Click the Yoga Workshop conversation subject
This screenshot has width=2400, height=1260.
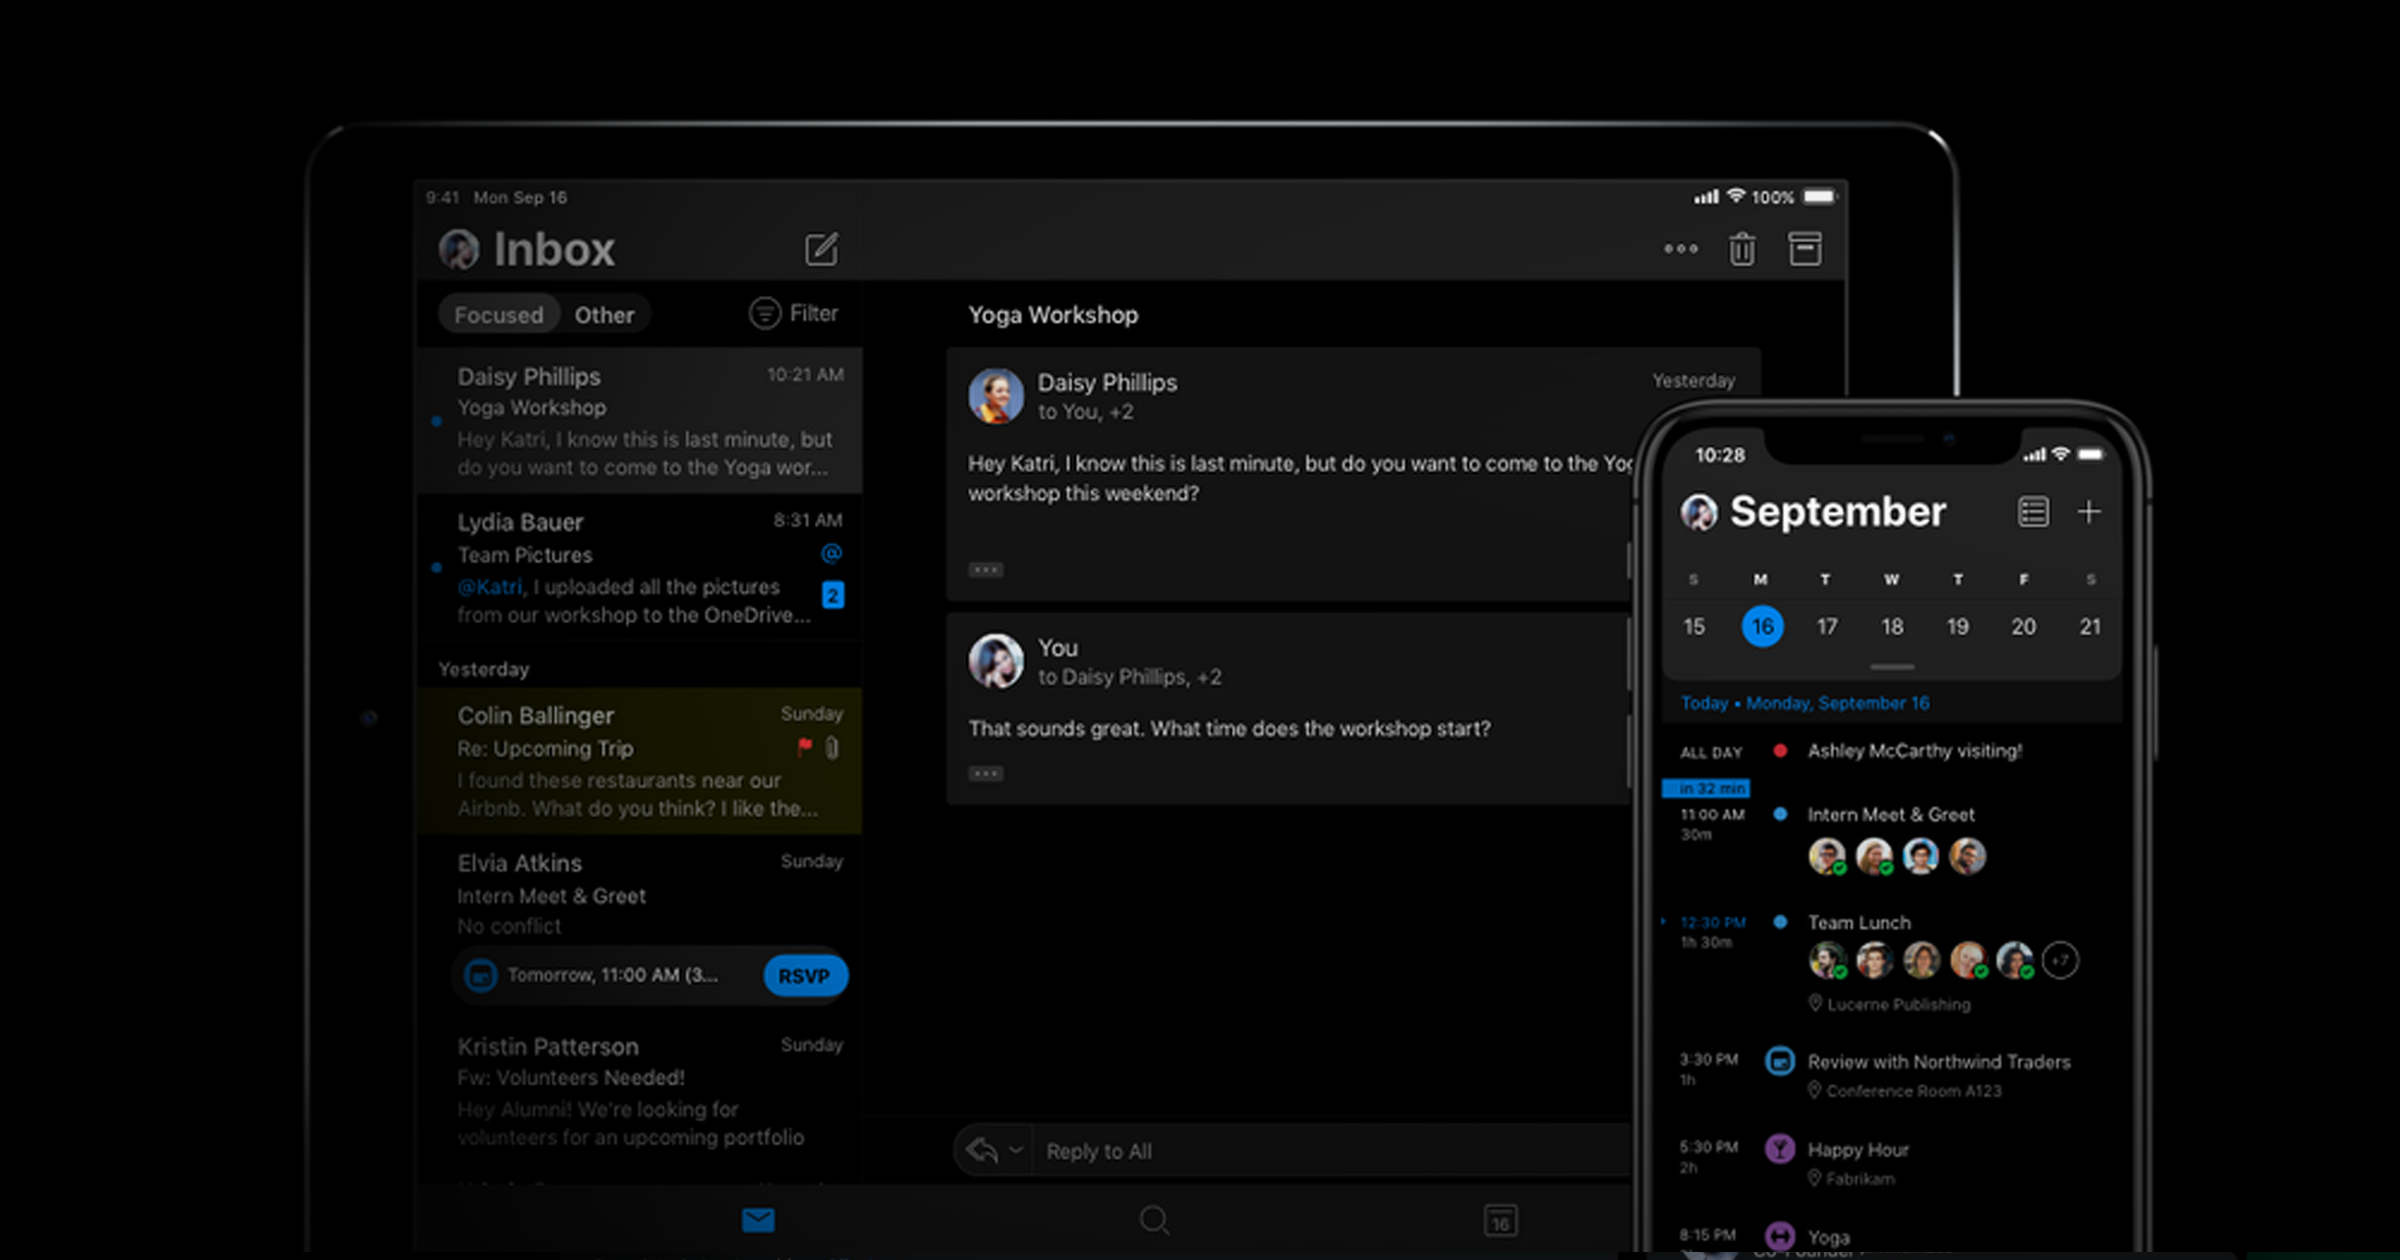[x=1053, y=315]
